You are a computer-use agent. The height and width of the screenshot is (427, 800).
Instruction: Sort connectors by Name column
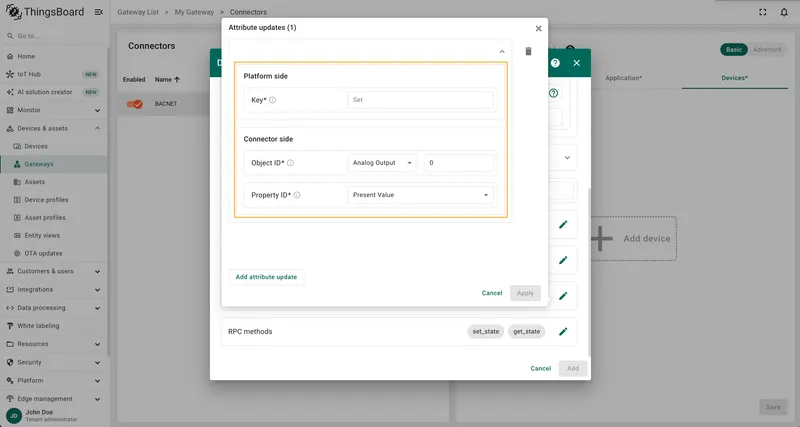point(167,80)
